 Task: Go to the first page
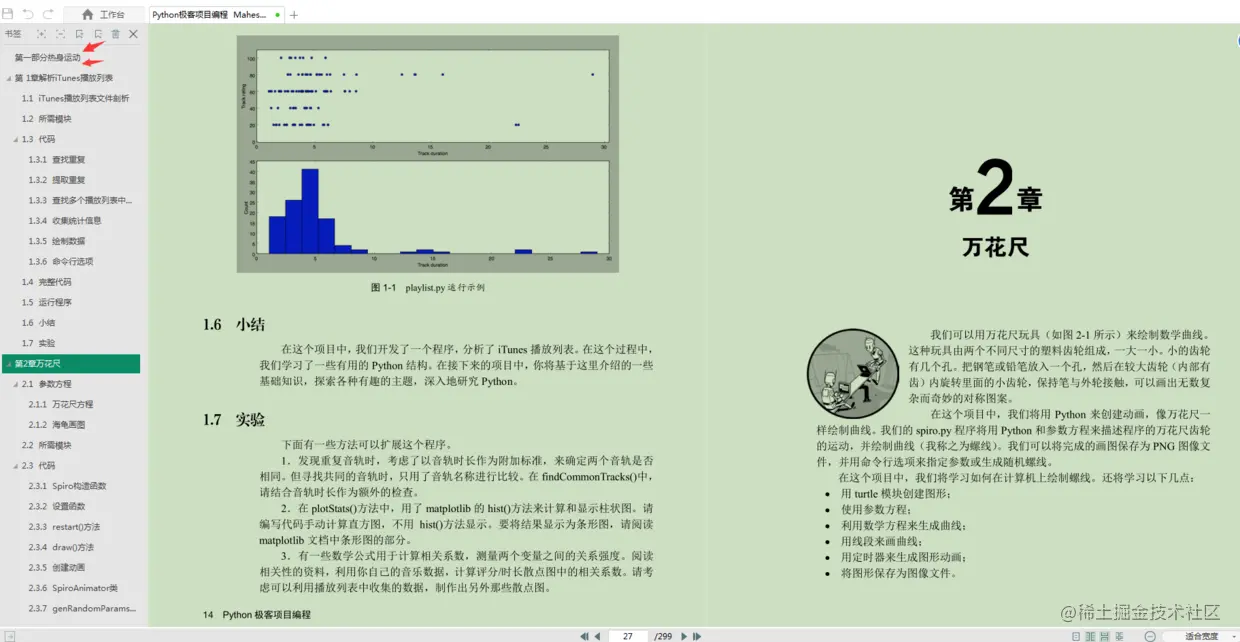585,636
